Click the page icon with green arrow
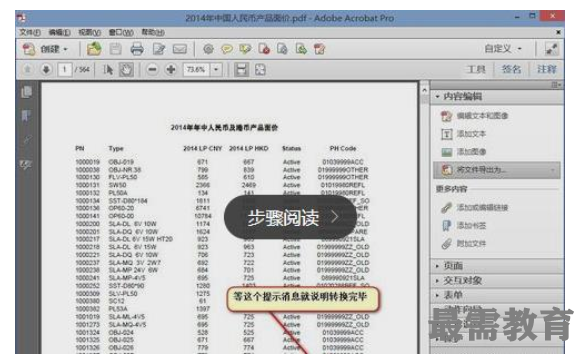580x364 pixels. [301, 49]
